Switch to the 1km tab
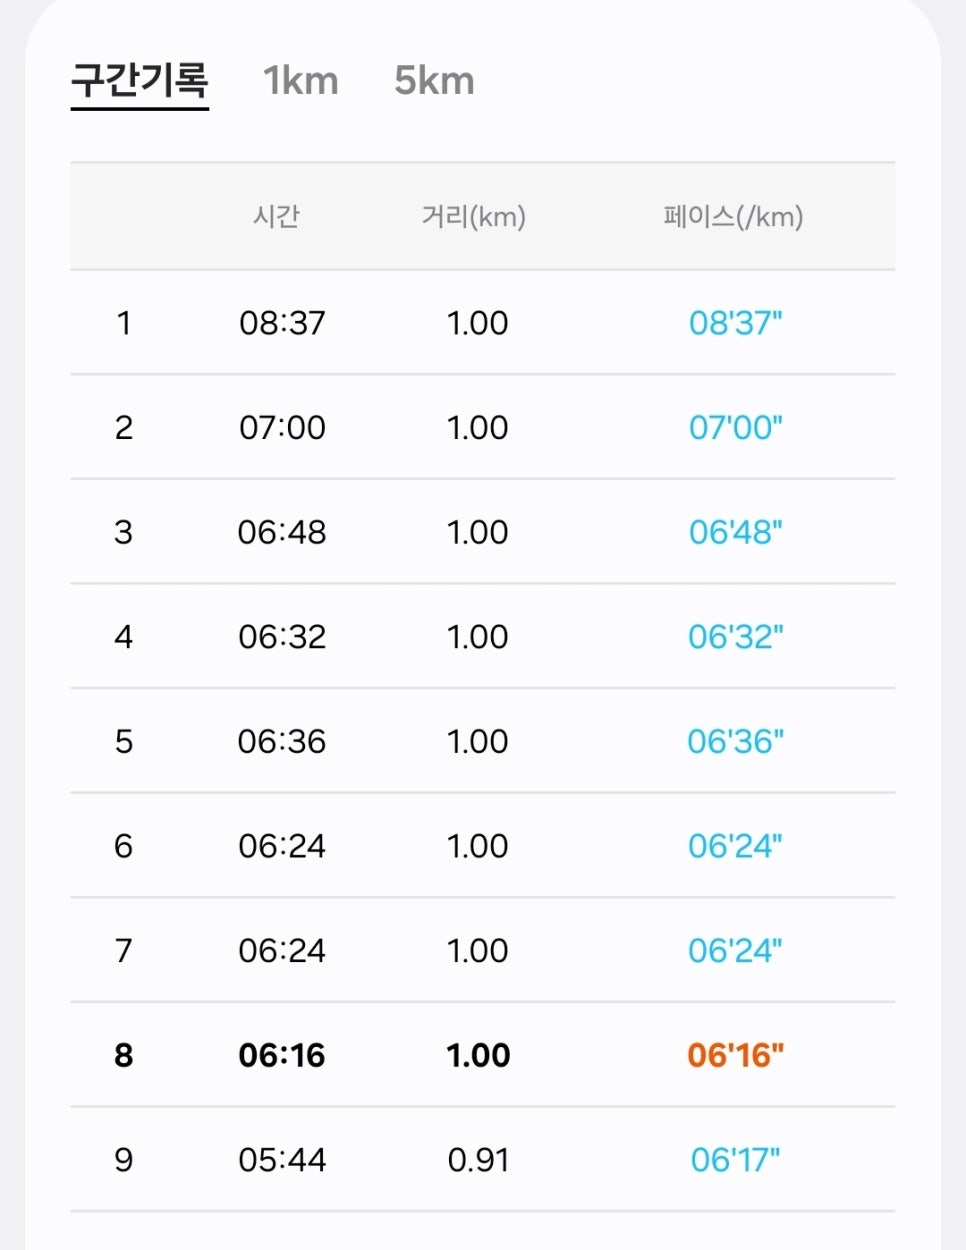This screenshot has width=966, height=1250. pos(300,81)
